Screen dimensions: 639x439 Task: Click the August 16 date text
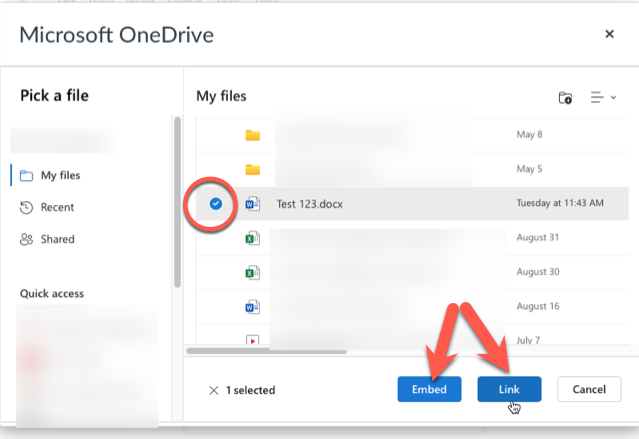(x=538, y=306)
